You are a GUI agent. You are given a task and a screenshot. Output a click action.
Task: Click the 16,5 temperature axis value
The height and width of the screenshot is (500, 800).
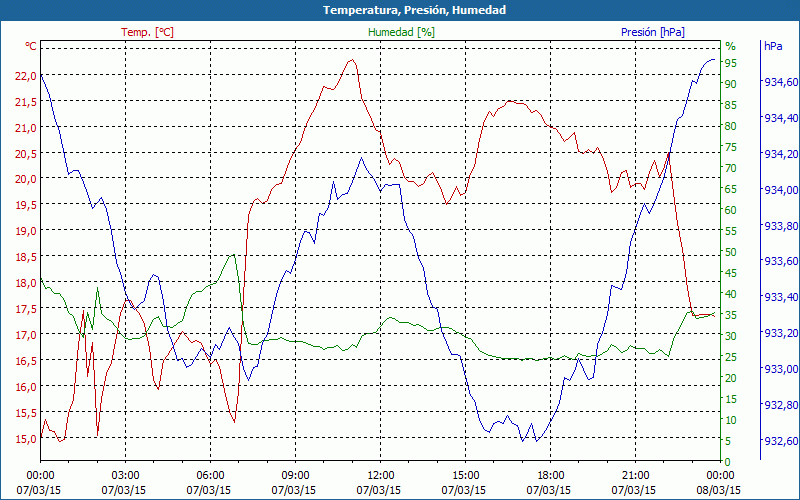tap(26, 361)
